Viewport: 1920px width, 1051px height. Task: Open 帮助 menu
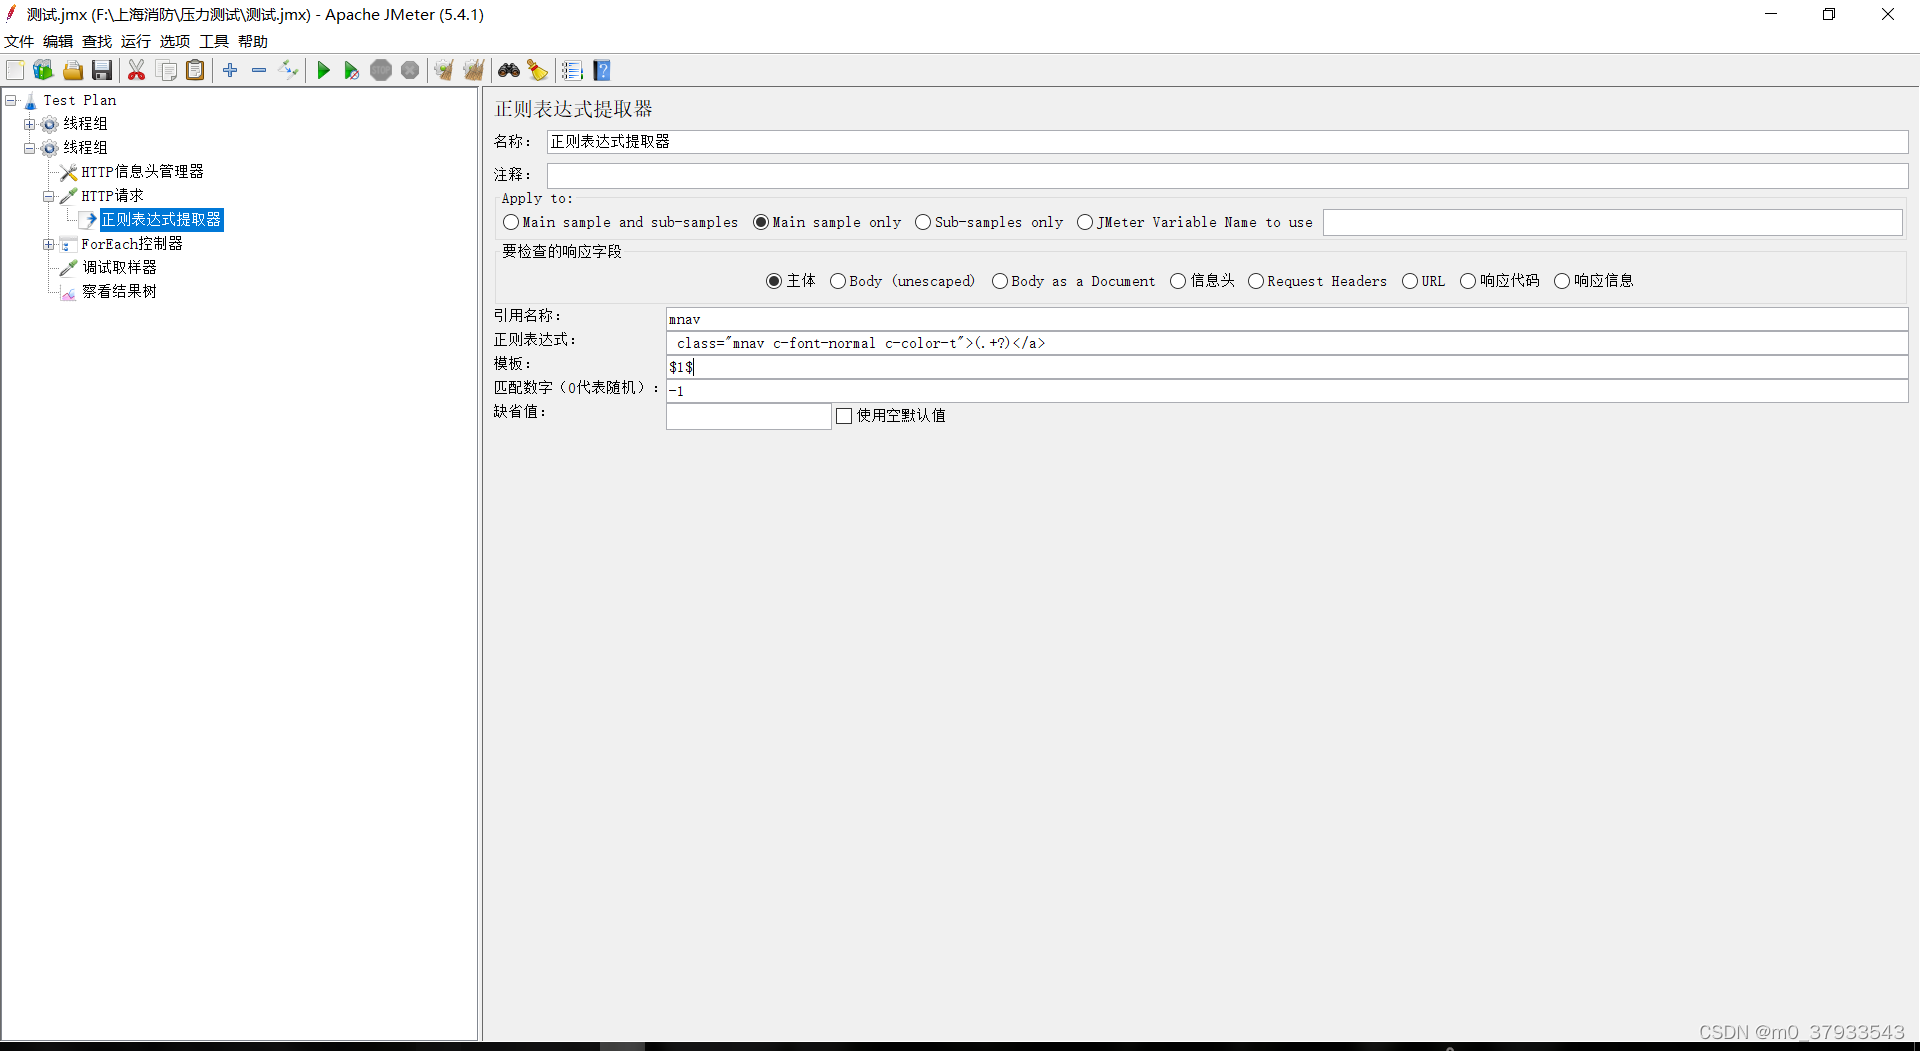pyautogui.click(x=253, y=41)
